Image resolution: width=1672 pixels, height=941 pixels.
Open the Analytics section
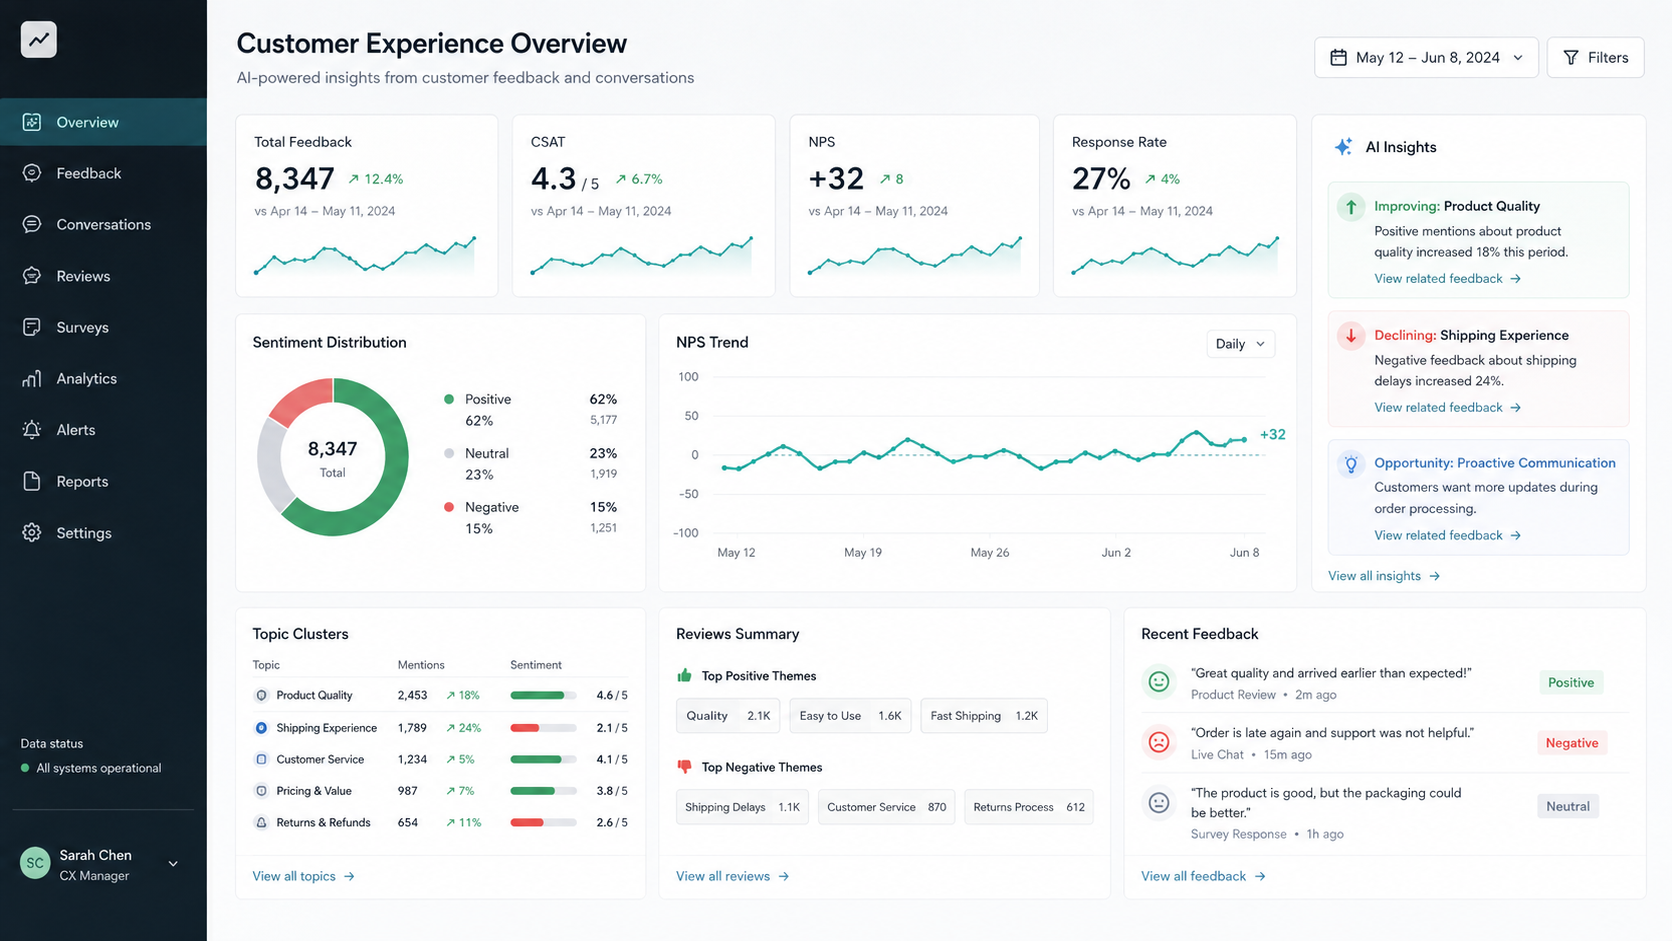pyautogui.click(x=103, y=378)
